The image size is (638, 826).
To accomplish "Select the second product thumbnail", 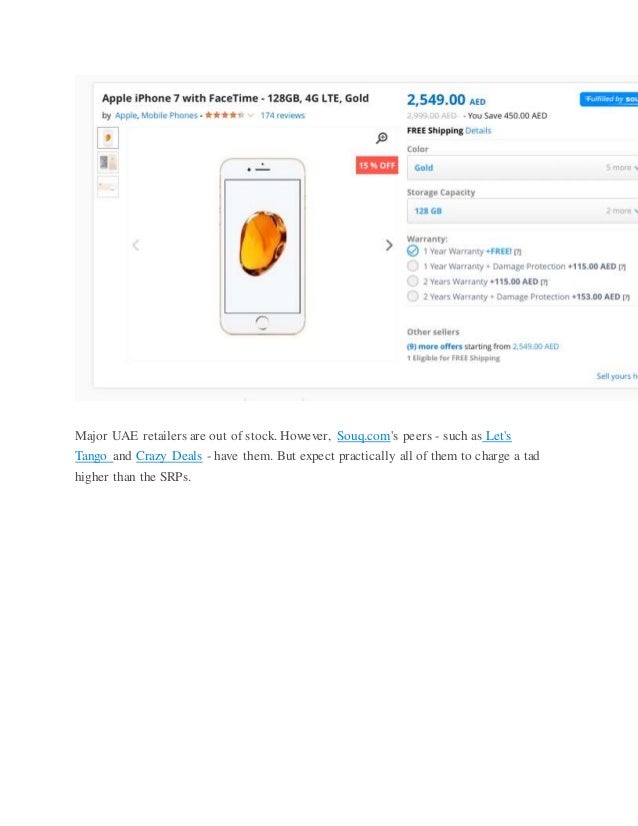I will (108, 163).
